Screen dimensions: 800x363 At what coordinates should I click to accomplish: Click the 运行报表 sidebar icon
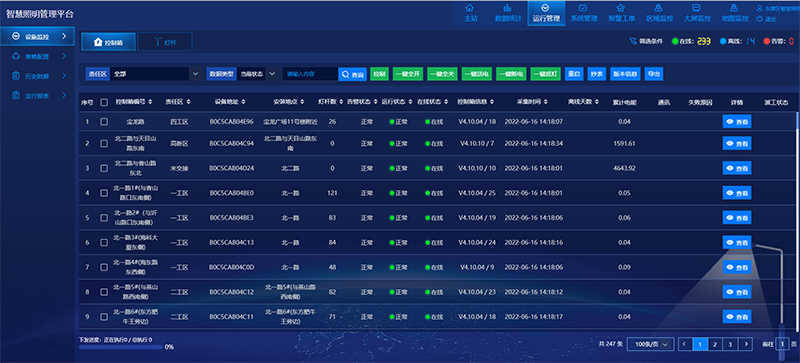coord(16,95)
